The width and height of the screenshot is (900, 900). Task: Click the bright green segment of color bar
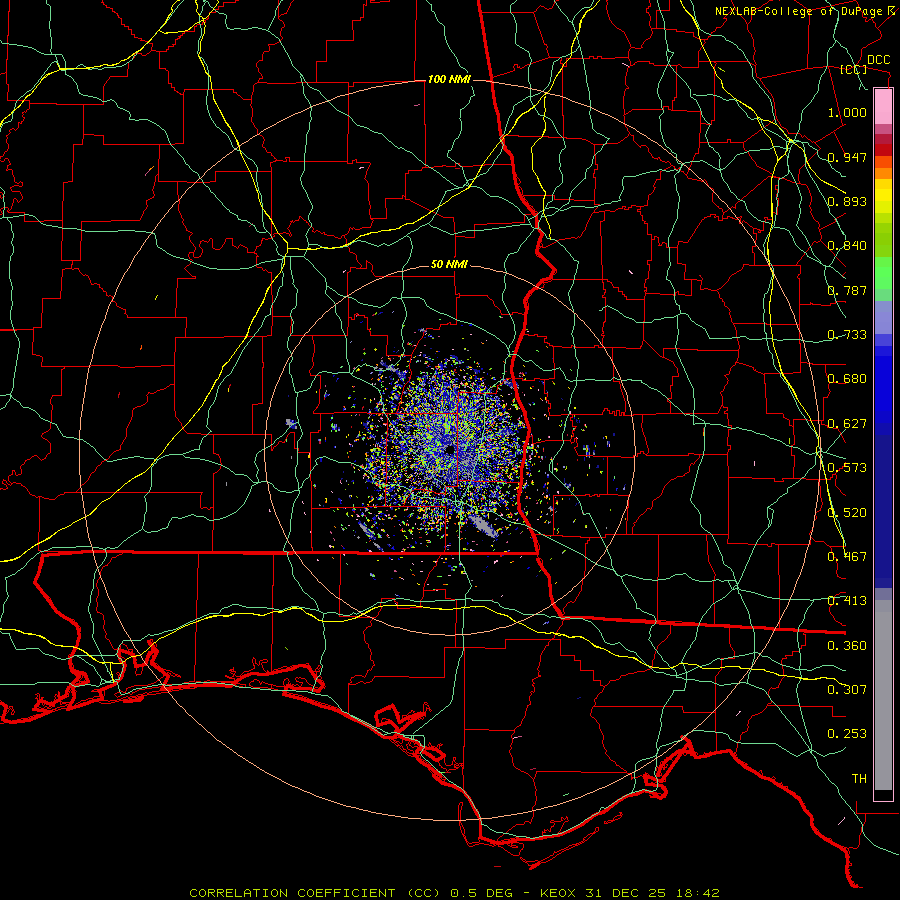pos(883,273)
